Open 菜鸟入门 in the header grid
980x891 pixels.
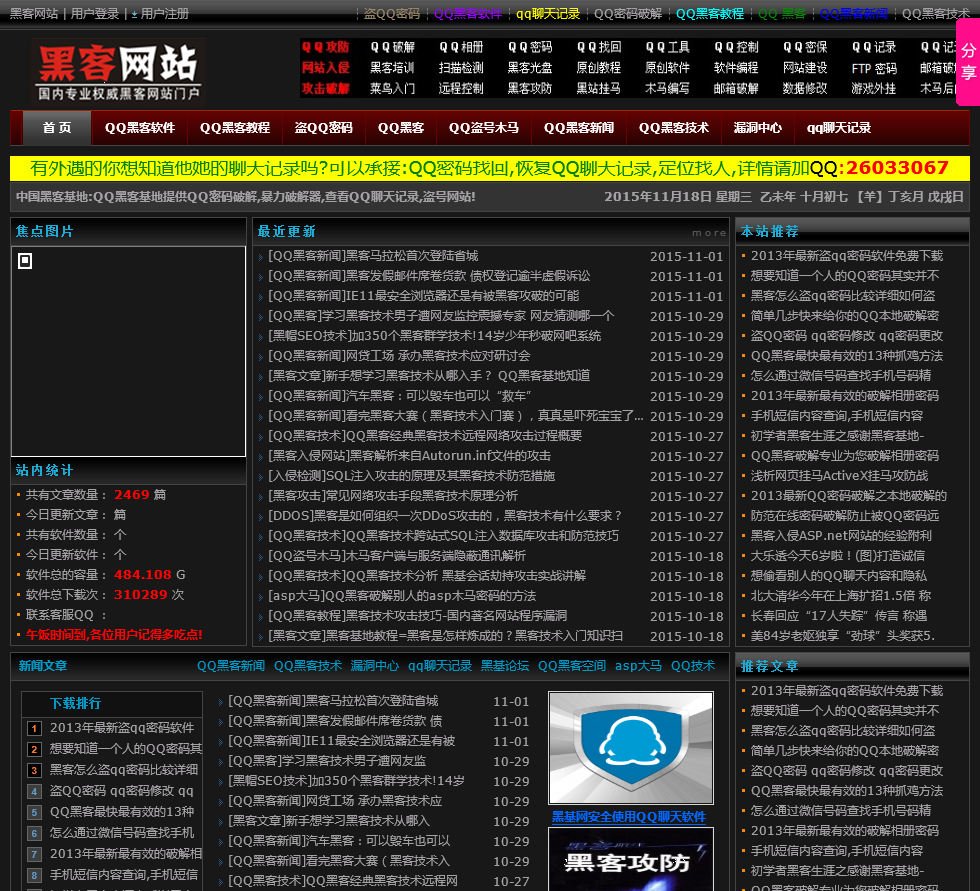(392, 88)
